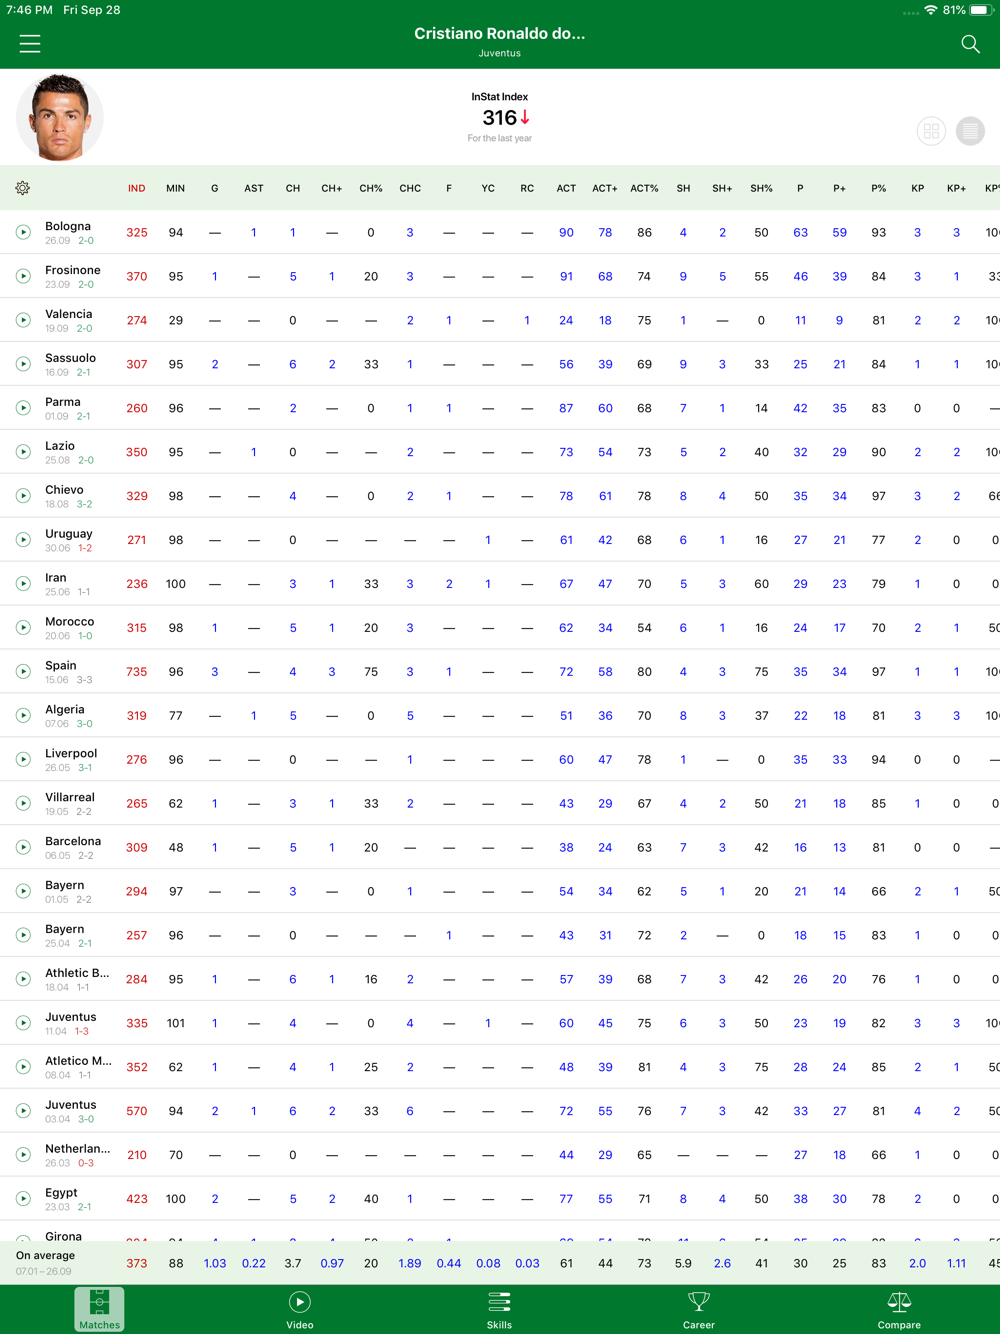Viewport: 1000px width, 1334px height.
Task: Play video for Egypt match
Action: 23,1199
